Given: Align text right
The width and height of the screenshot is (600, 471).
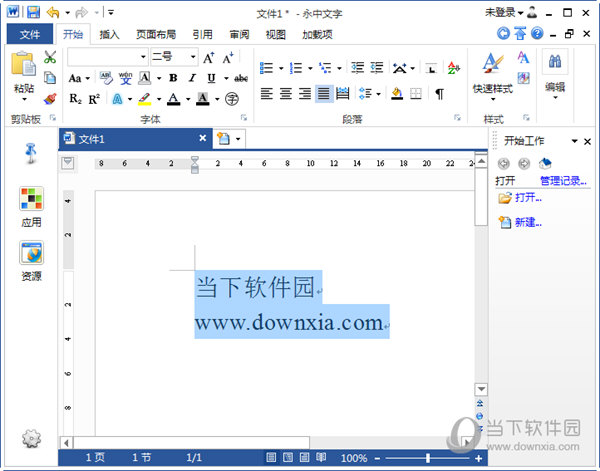Looking at the screenshot, I should tap(305, 93).
